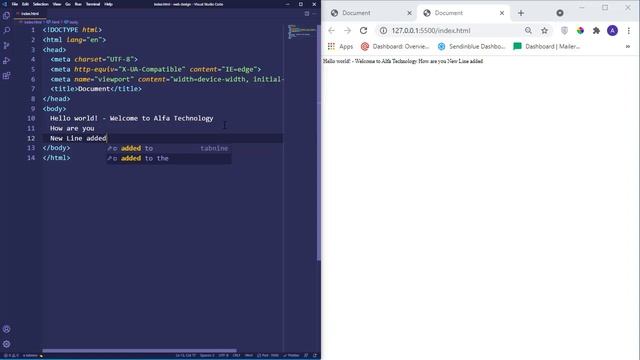Click the Chrome address bar URL

coord(431,31)
